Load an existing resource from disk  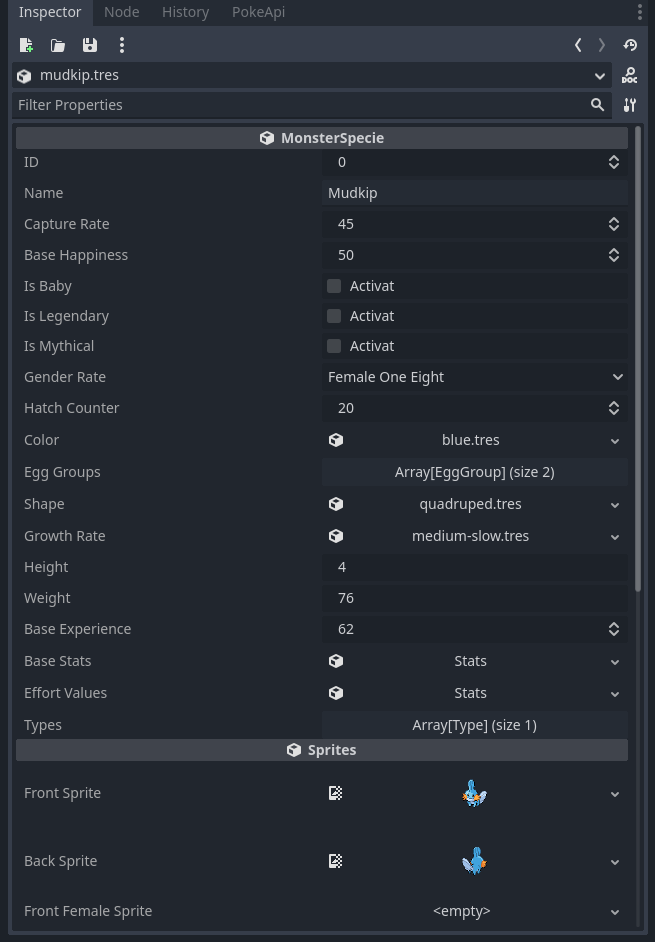pyautogui.click(x=58, y=45)
